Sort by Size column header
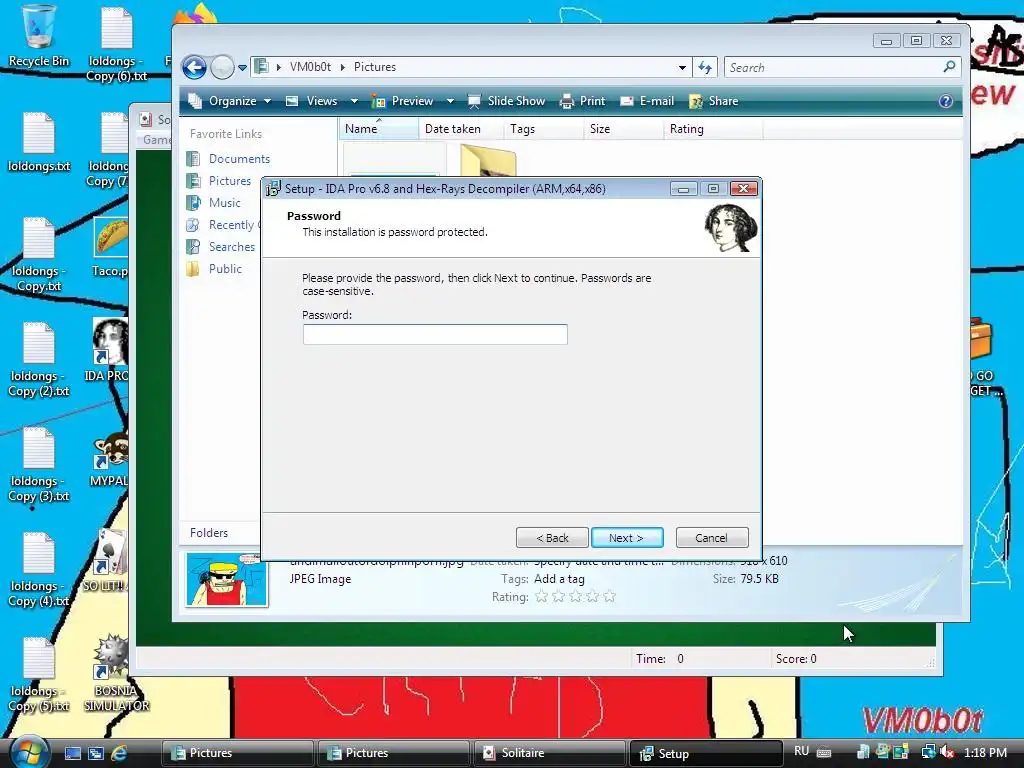1024x768 pixels. tap(623, 129)
